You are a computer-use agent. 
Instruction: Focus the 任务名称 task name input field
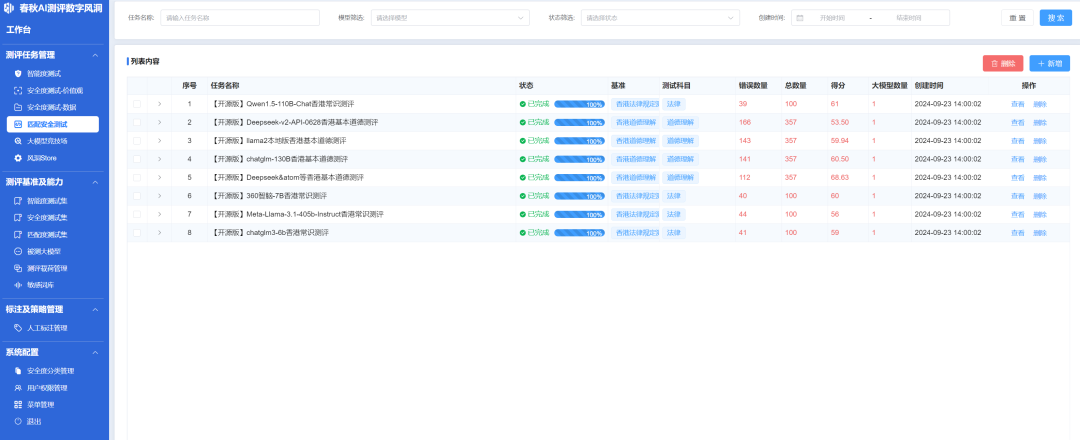click(240, 18)
